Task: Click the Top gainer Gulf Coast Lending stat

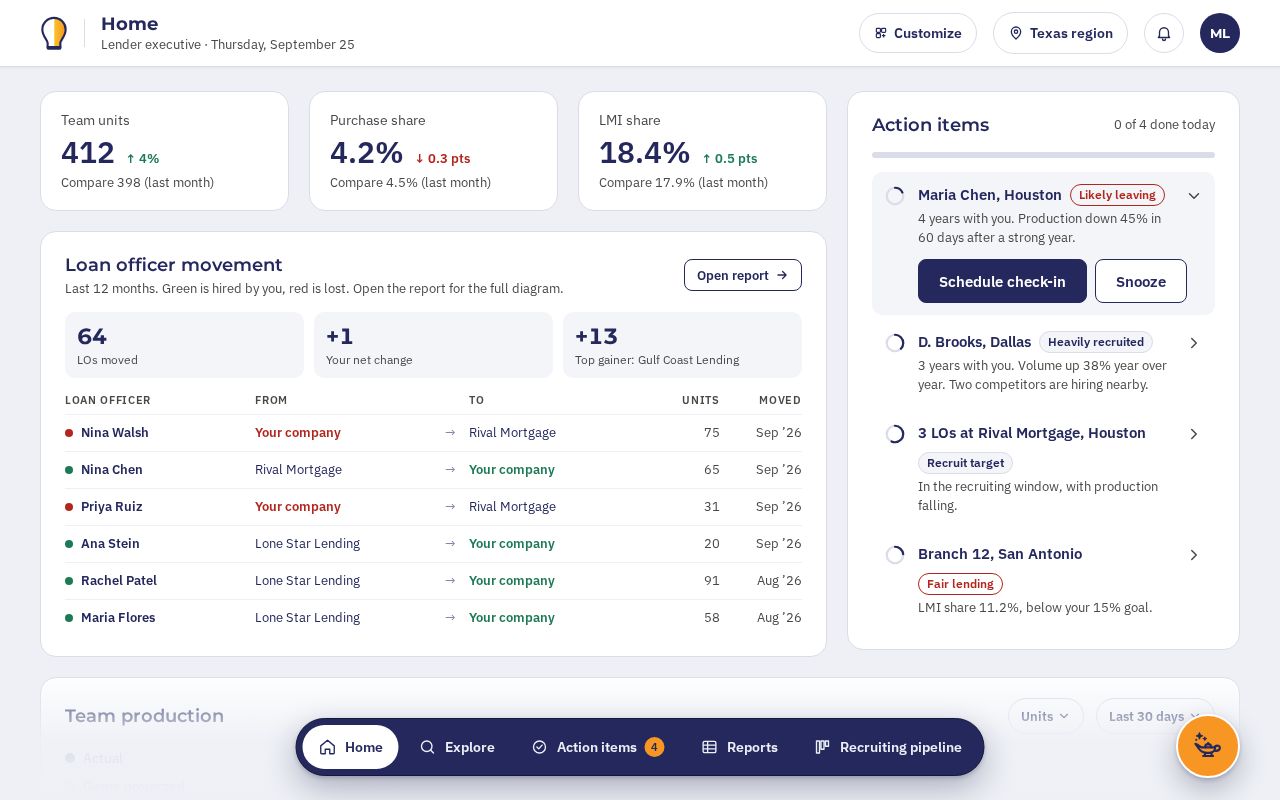Action: tap(682, 345)
